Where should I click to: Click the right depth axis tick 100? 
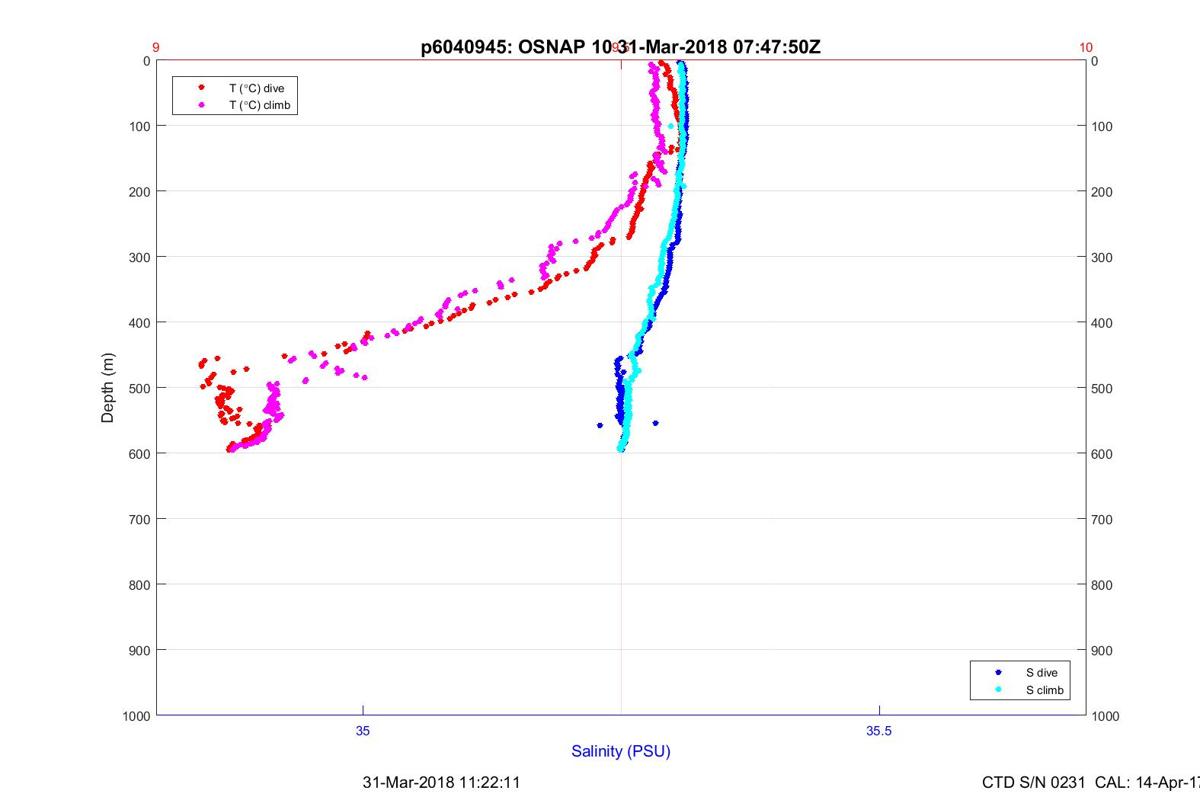coord(1103,126)
